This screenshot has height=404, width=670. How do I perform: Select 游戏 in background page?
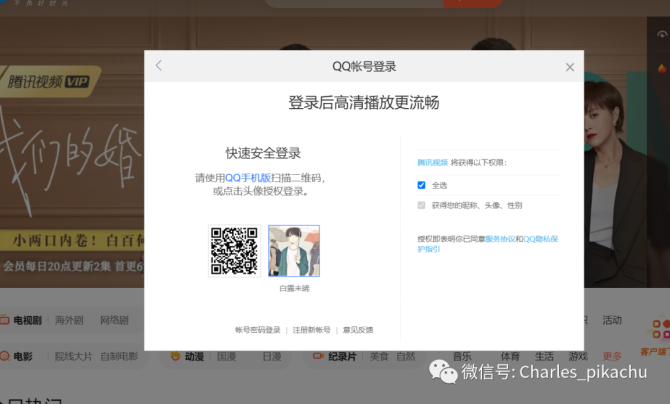578,357
